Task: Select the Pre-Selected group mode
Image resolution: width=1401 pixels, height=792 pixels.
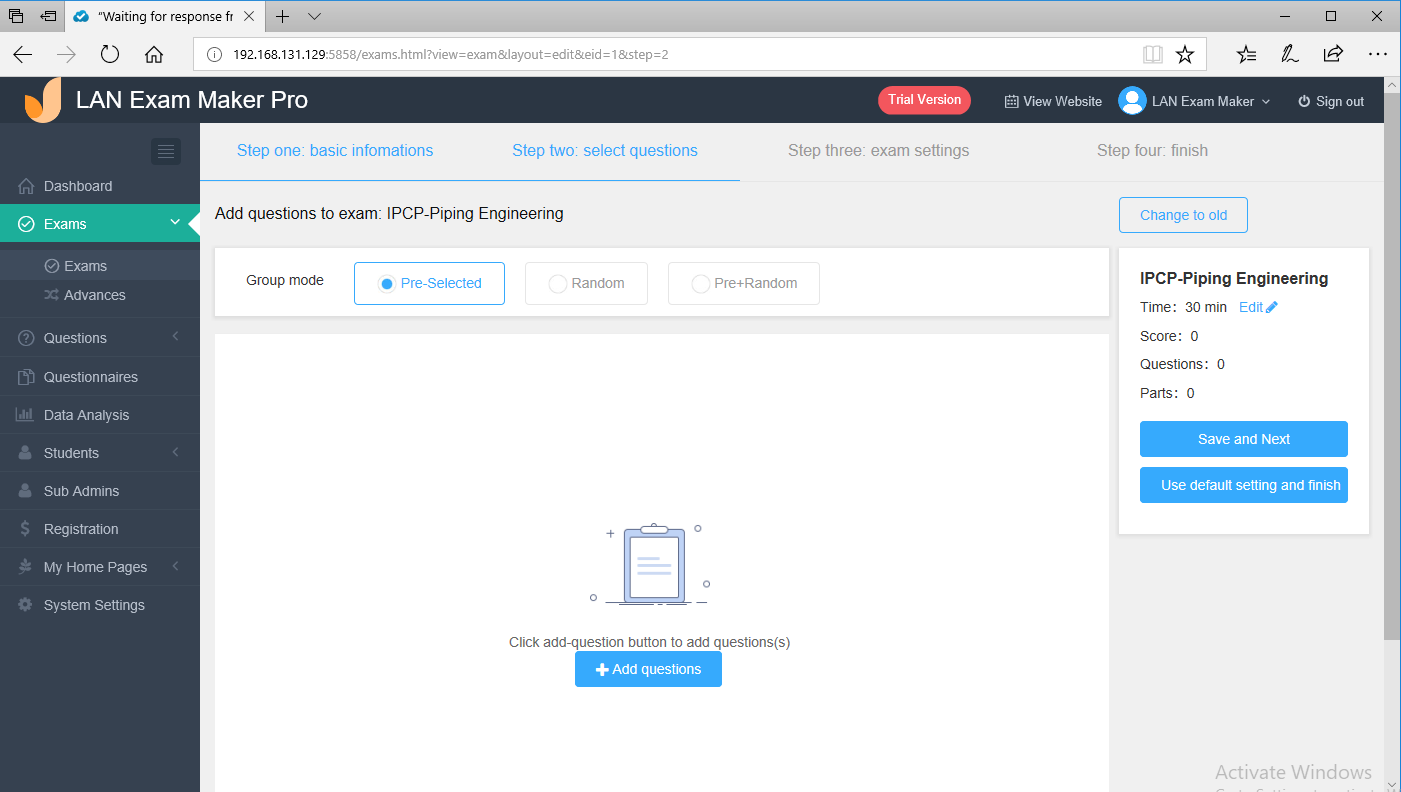Action: pyautogui.click(x=429, y=283)
